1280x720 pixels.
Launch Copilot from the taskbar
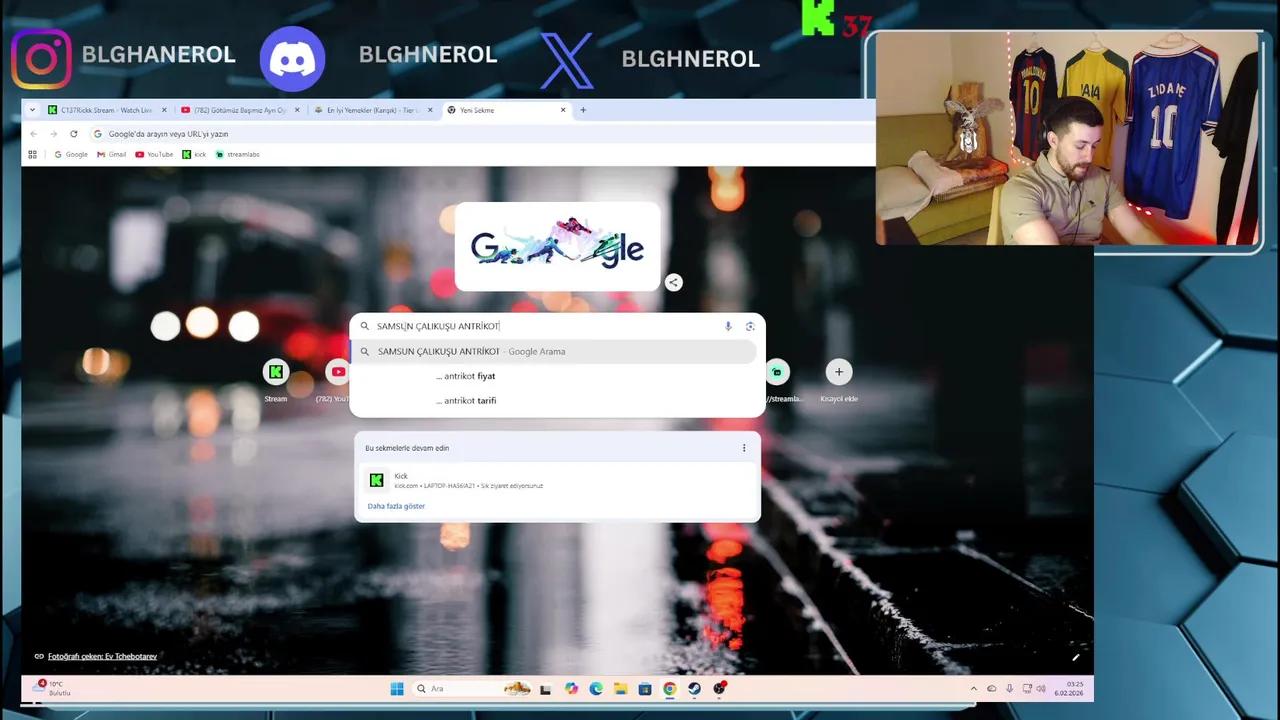571,689
